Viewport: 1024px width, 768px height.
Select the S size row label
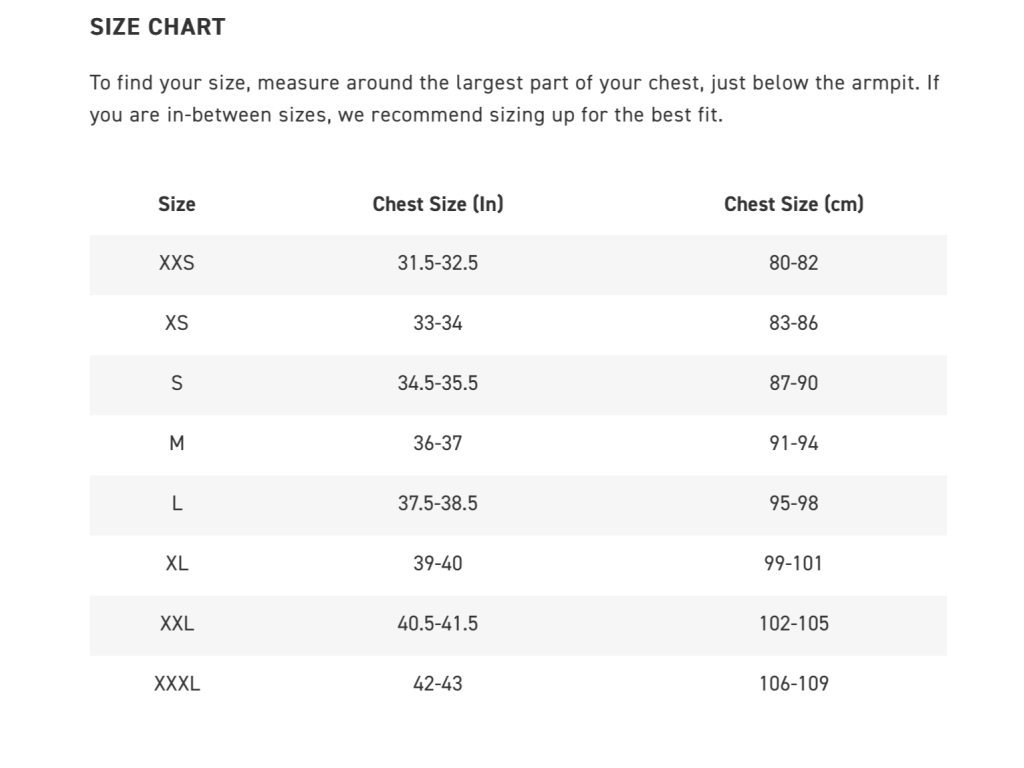(x=177, y=384)
